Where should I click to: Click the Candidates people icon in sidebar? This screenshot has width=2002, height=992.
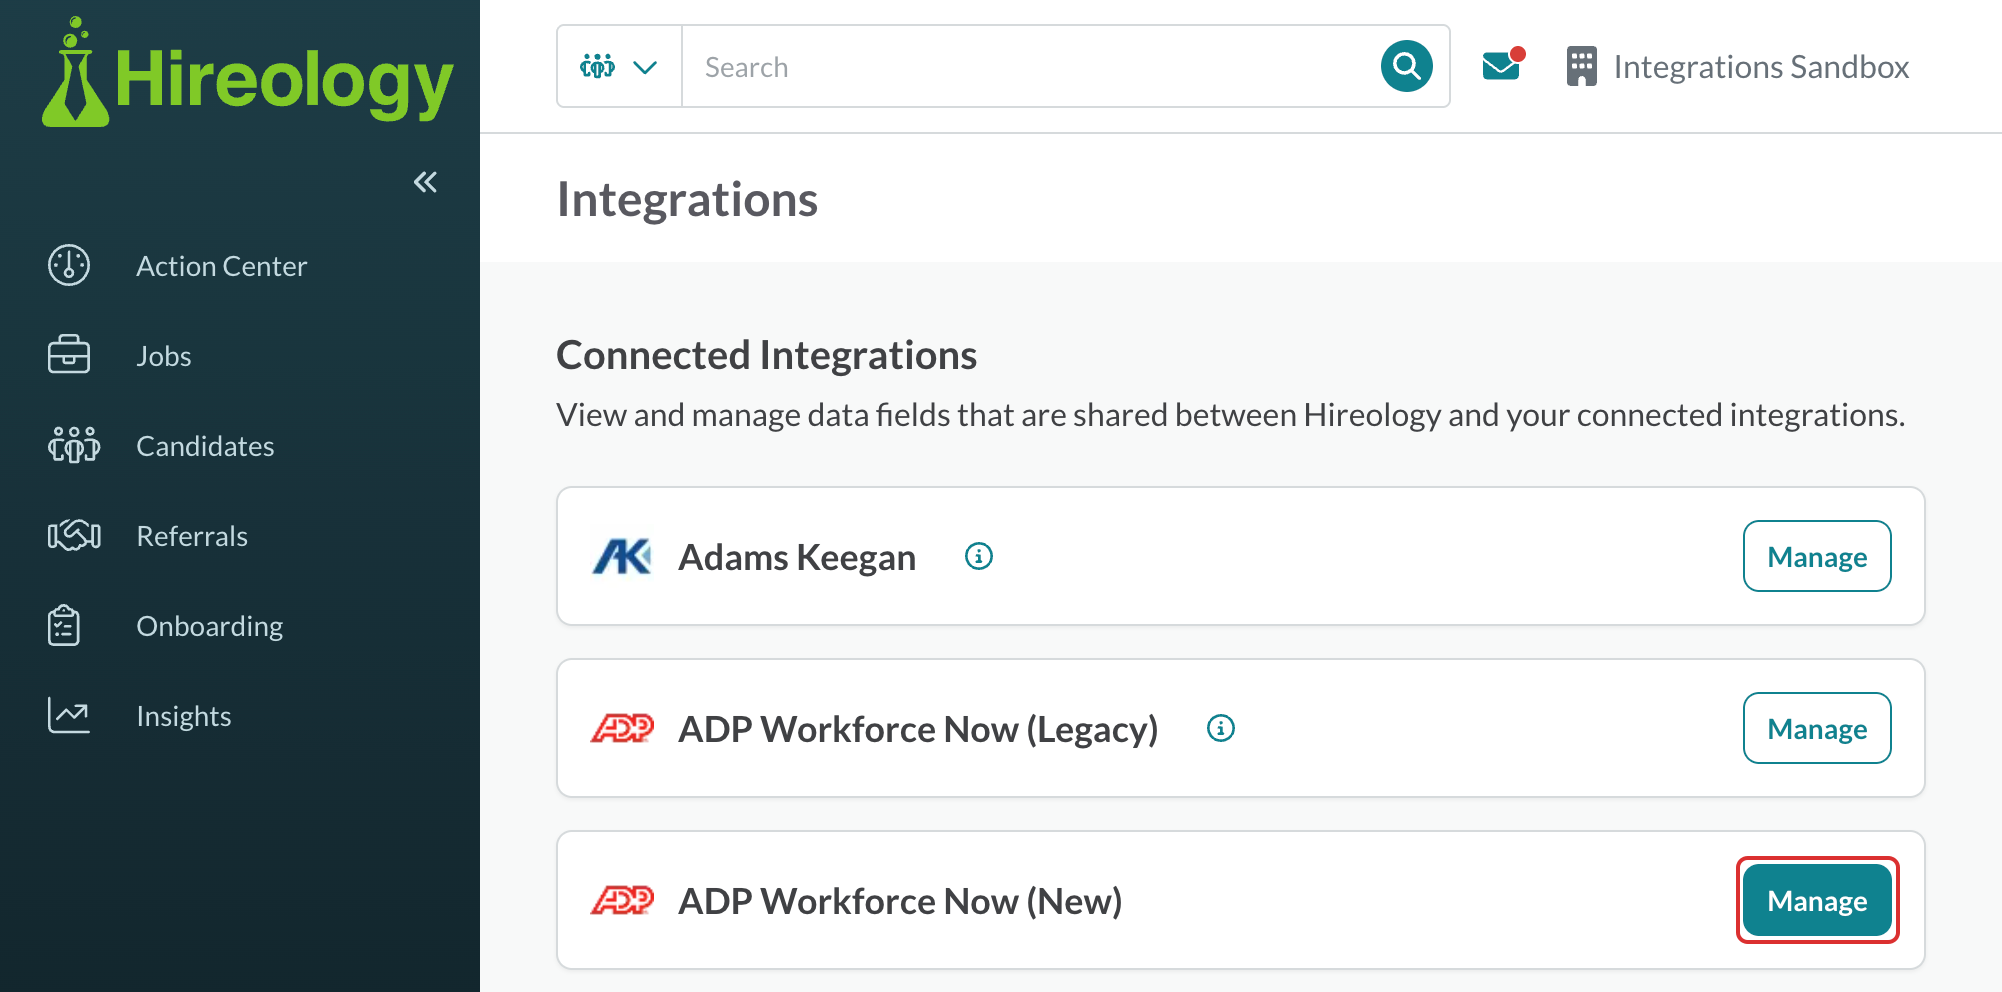click(74, 445)
